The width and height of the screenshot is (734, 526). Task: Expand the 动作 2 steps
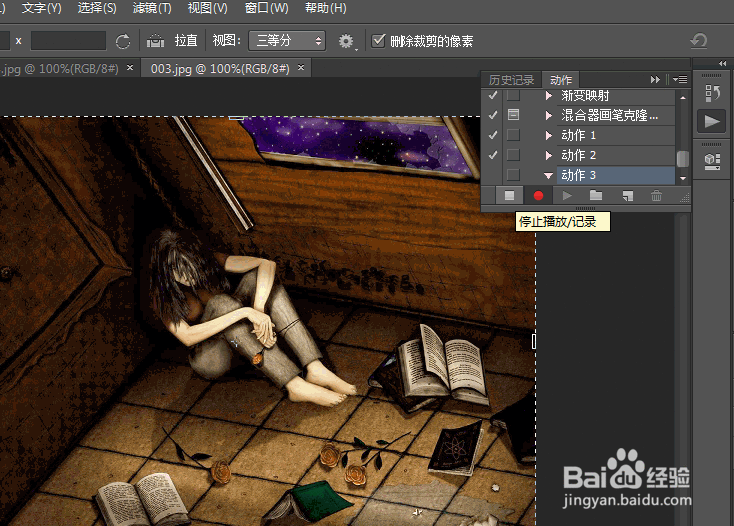tap(549, 155)
